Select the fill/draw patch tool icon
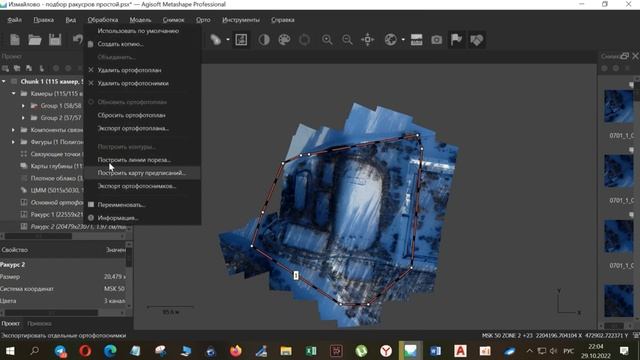 (x=215, y=40)
